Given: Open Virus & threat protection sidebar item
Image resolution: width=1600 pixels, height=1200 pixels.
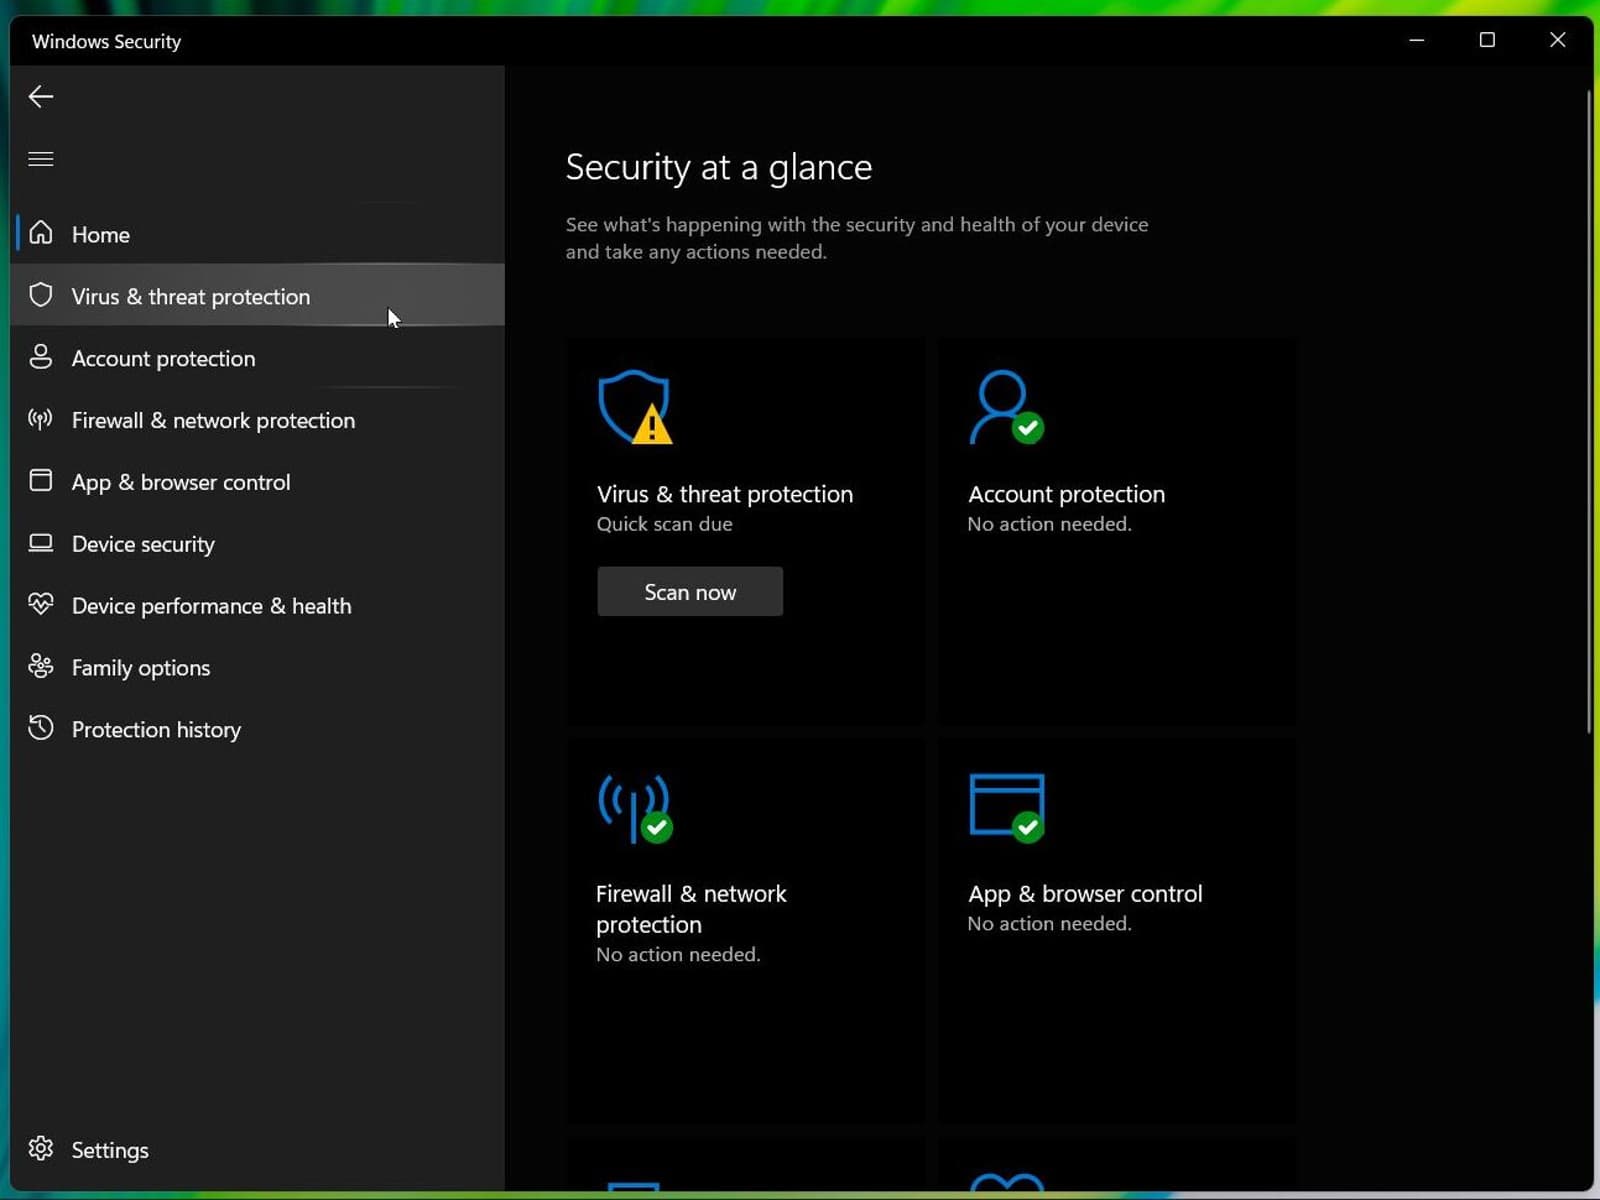Looking at the screenshot, I should pyautogui.click(x=257, y=296).
